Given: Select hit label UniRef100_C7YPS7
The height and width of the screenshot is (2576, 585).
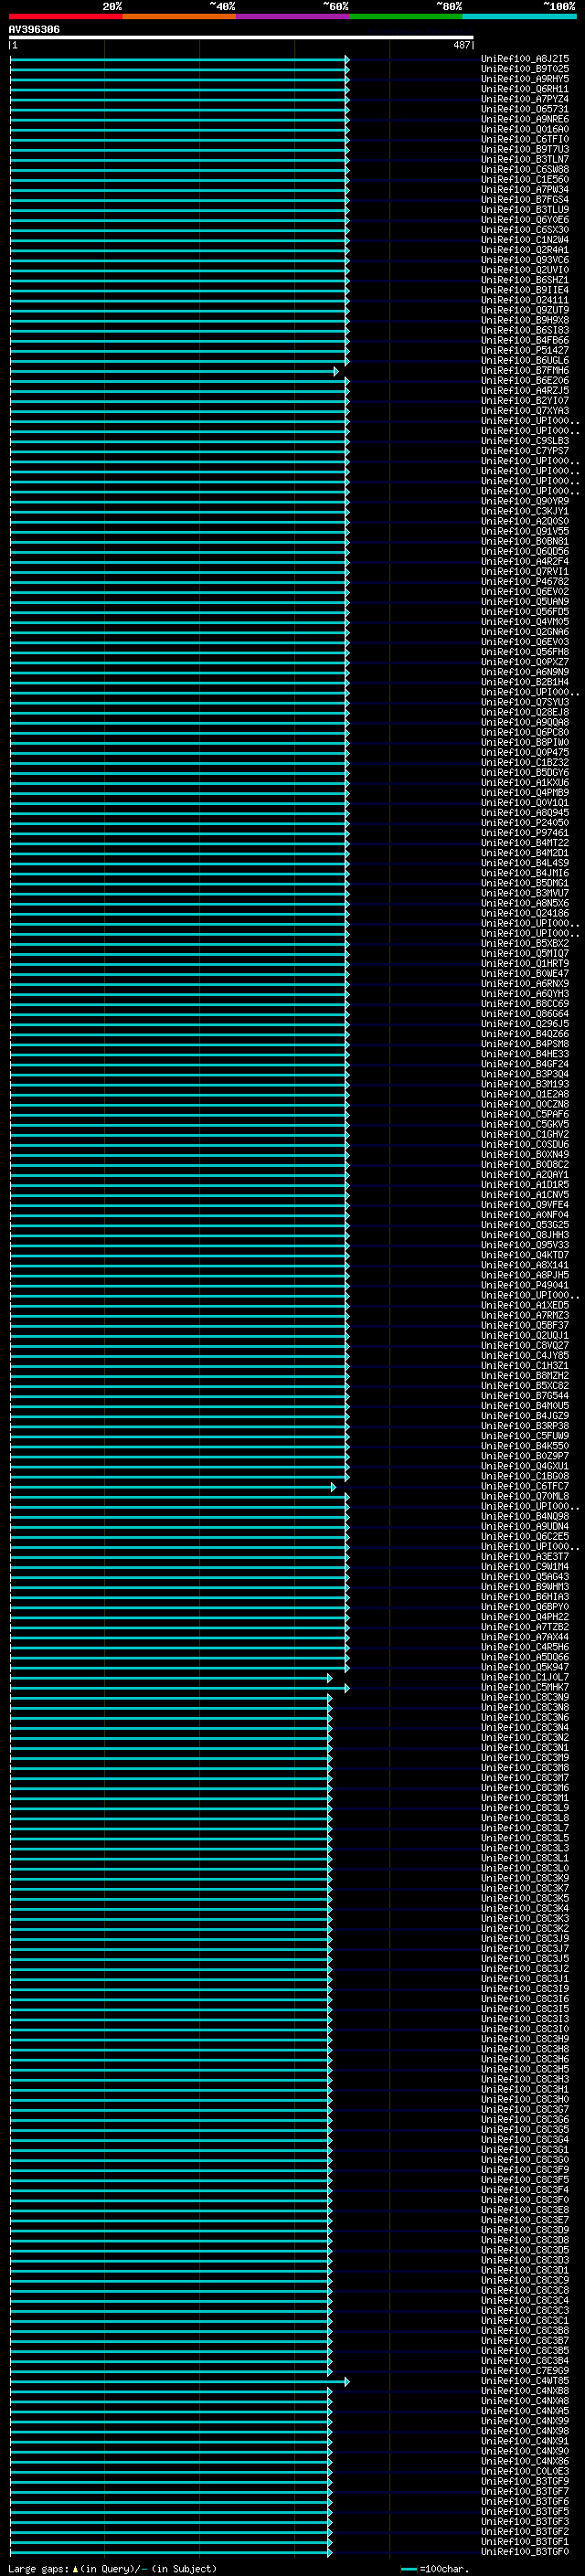Looking at the screenshot, I should click(x=525, y=451).
